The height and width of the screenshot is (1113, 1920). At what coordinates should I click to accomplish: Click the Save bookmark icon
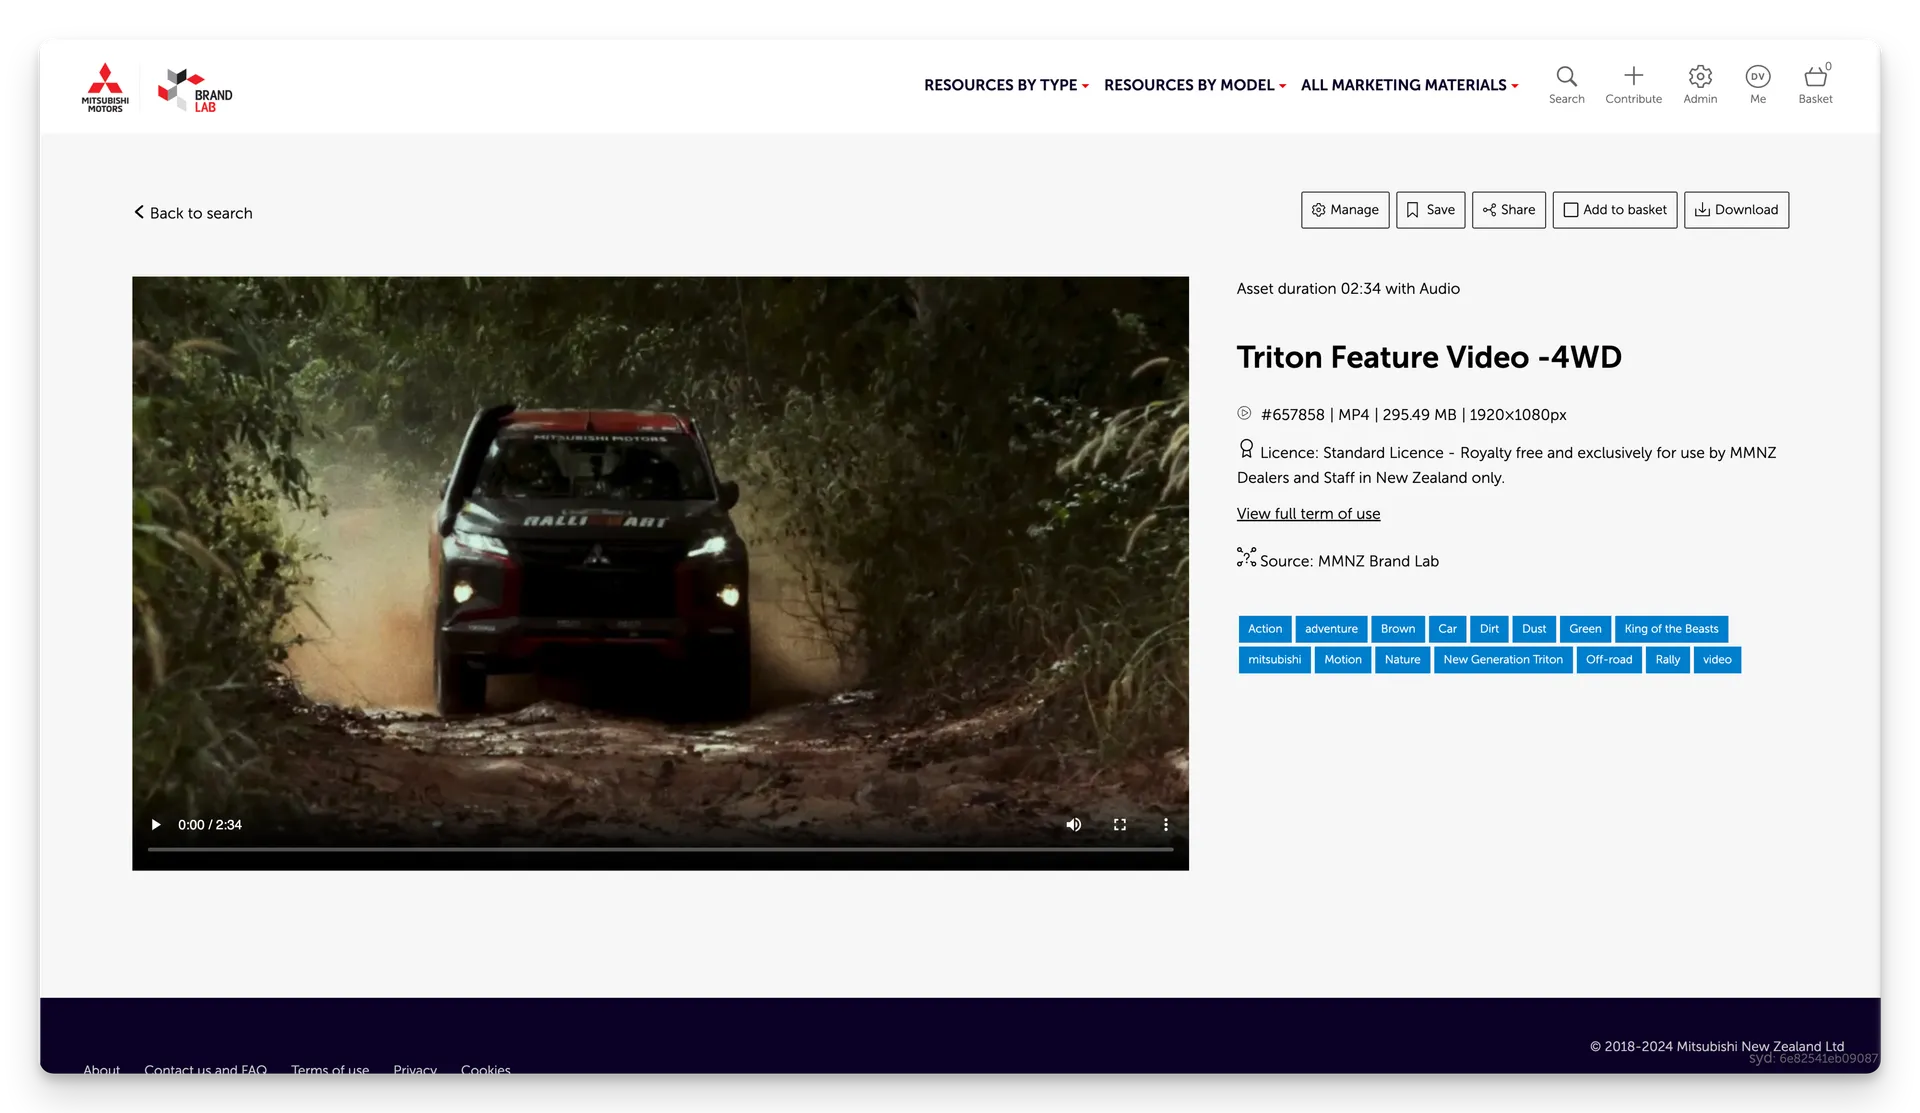pos(1413,210)
